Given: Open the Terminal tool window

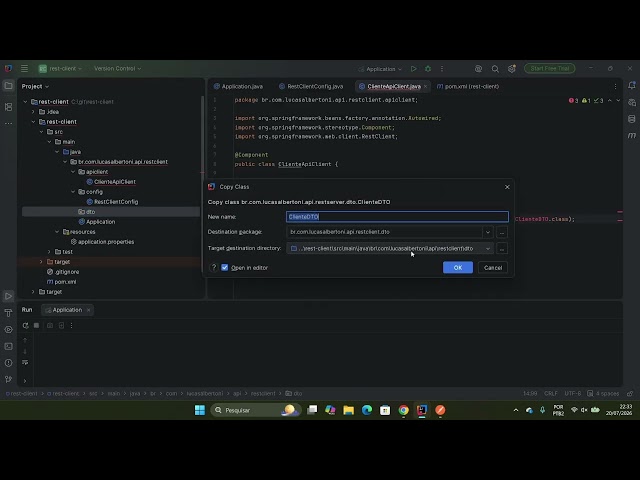Looking at the screenshot, I should pyautogui.click(x=8, y=346).
